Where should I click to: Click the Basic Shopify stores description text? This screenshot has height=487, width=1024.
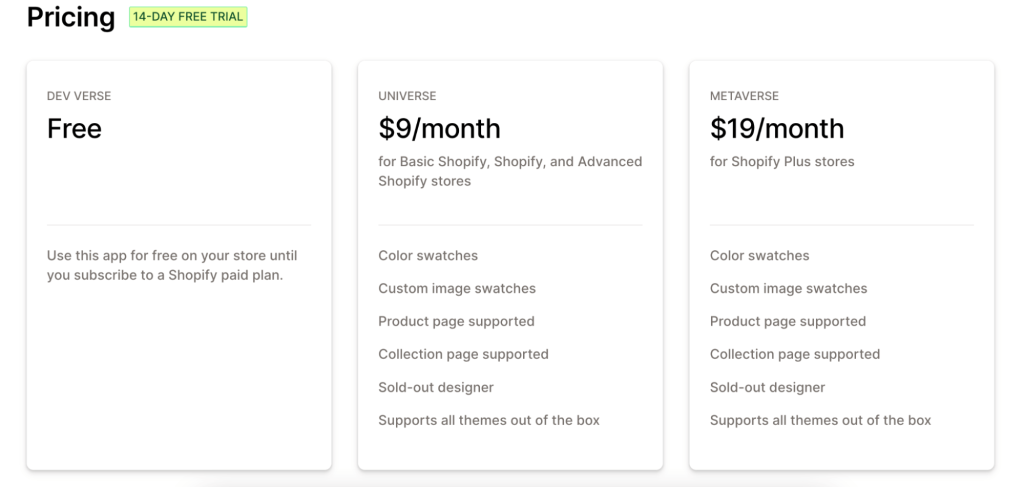[x=510, y=171]
